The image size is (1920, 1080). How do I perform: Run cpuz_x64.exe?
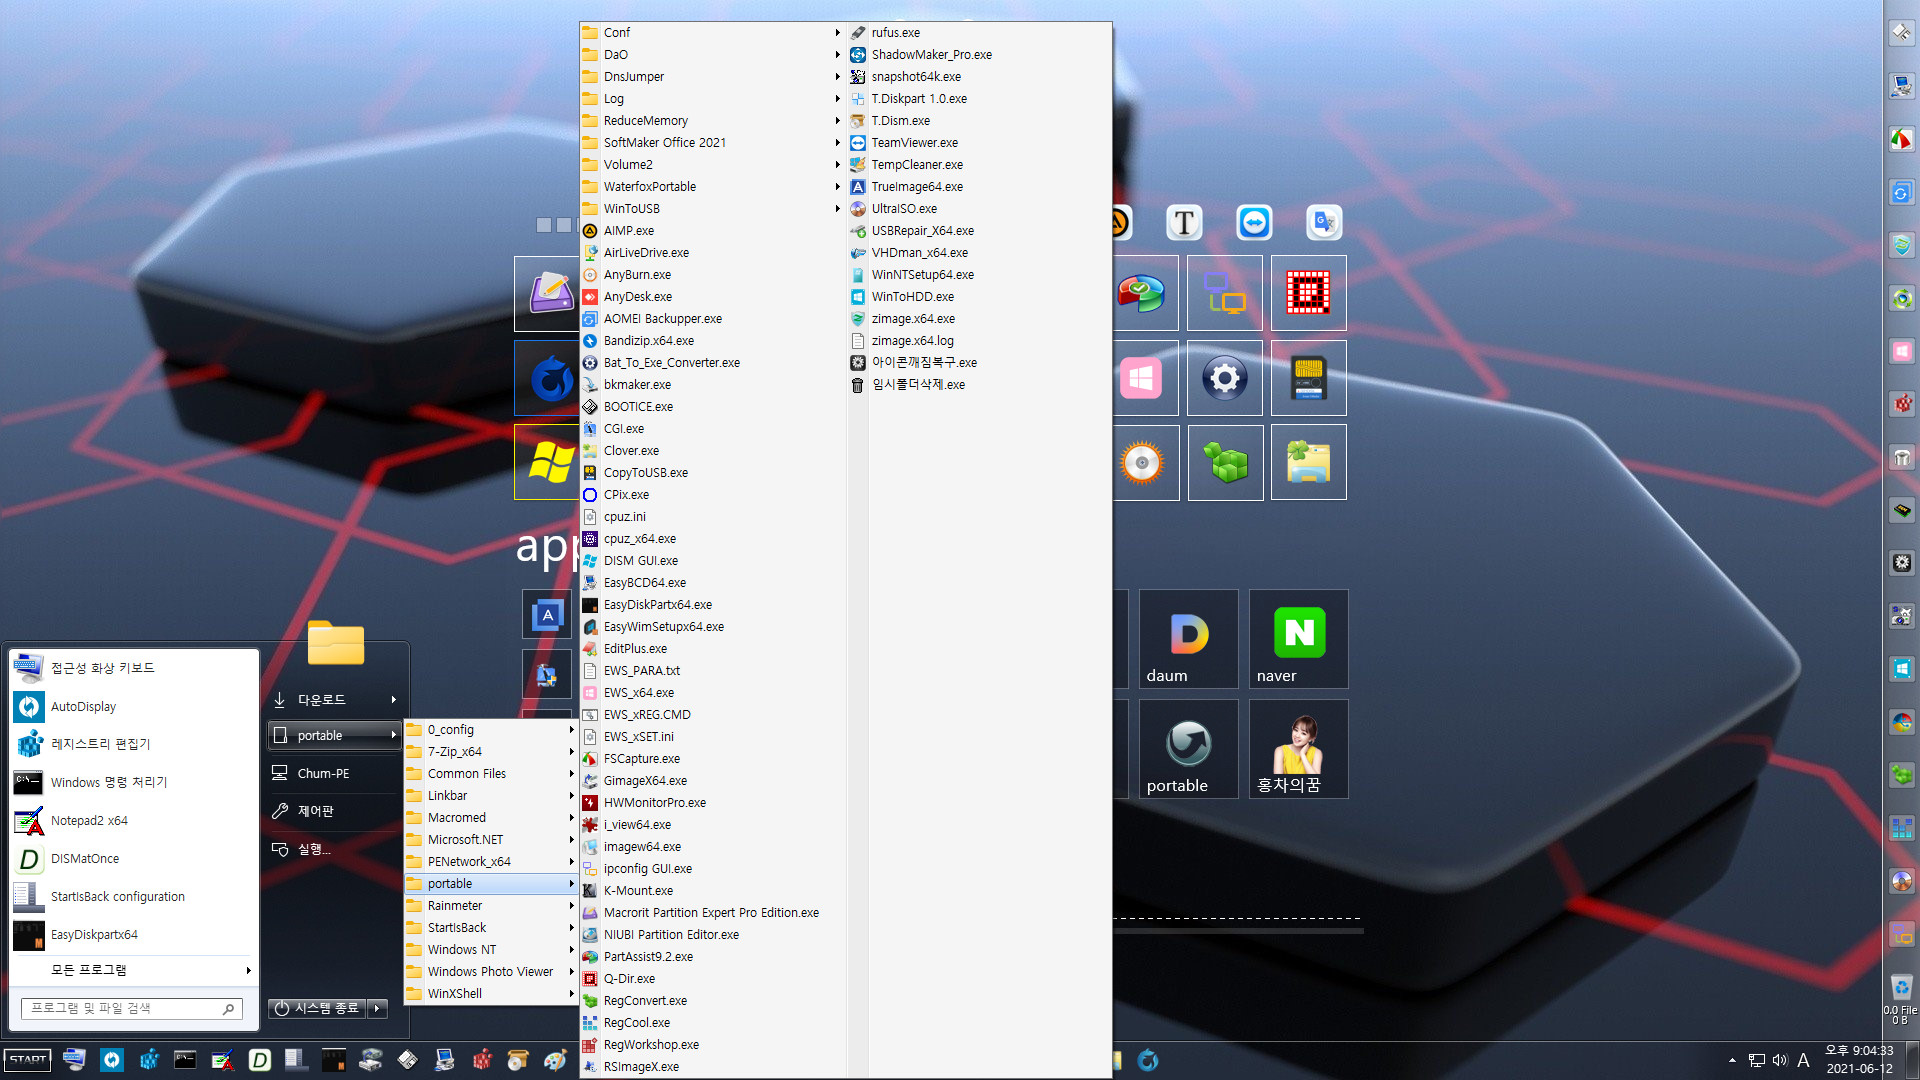[x=712, y=539]
